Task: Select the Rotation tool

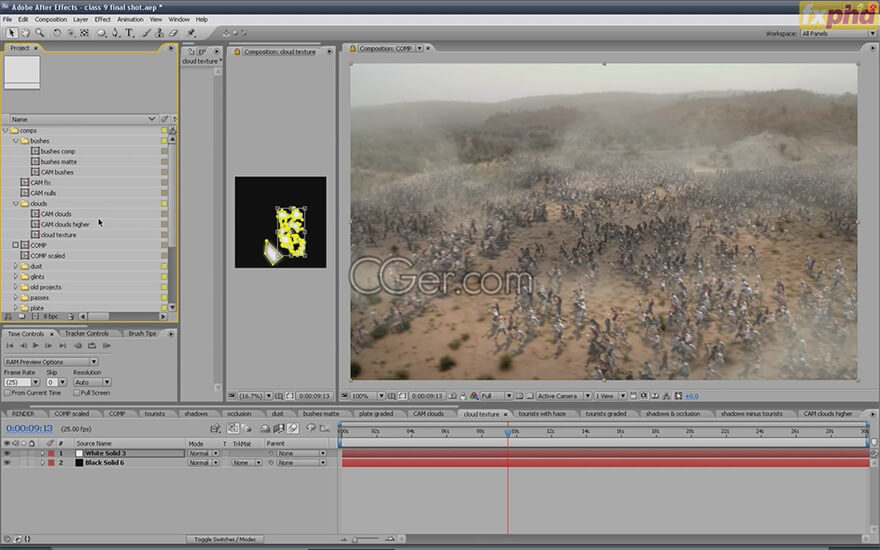Action: pos(57,33)
